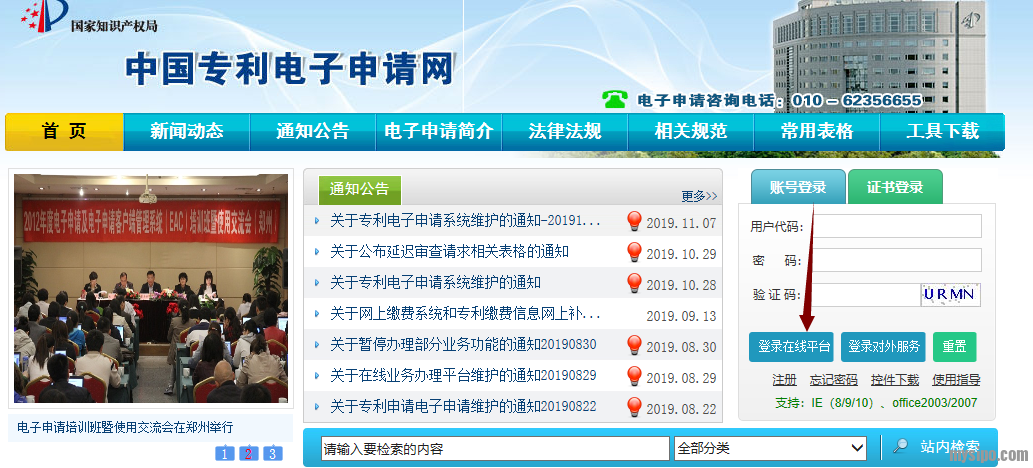Click the magnifier icon beside 站内检索
The width and height of the screenshot is (1033, 468).
(900, 447)
